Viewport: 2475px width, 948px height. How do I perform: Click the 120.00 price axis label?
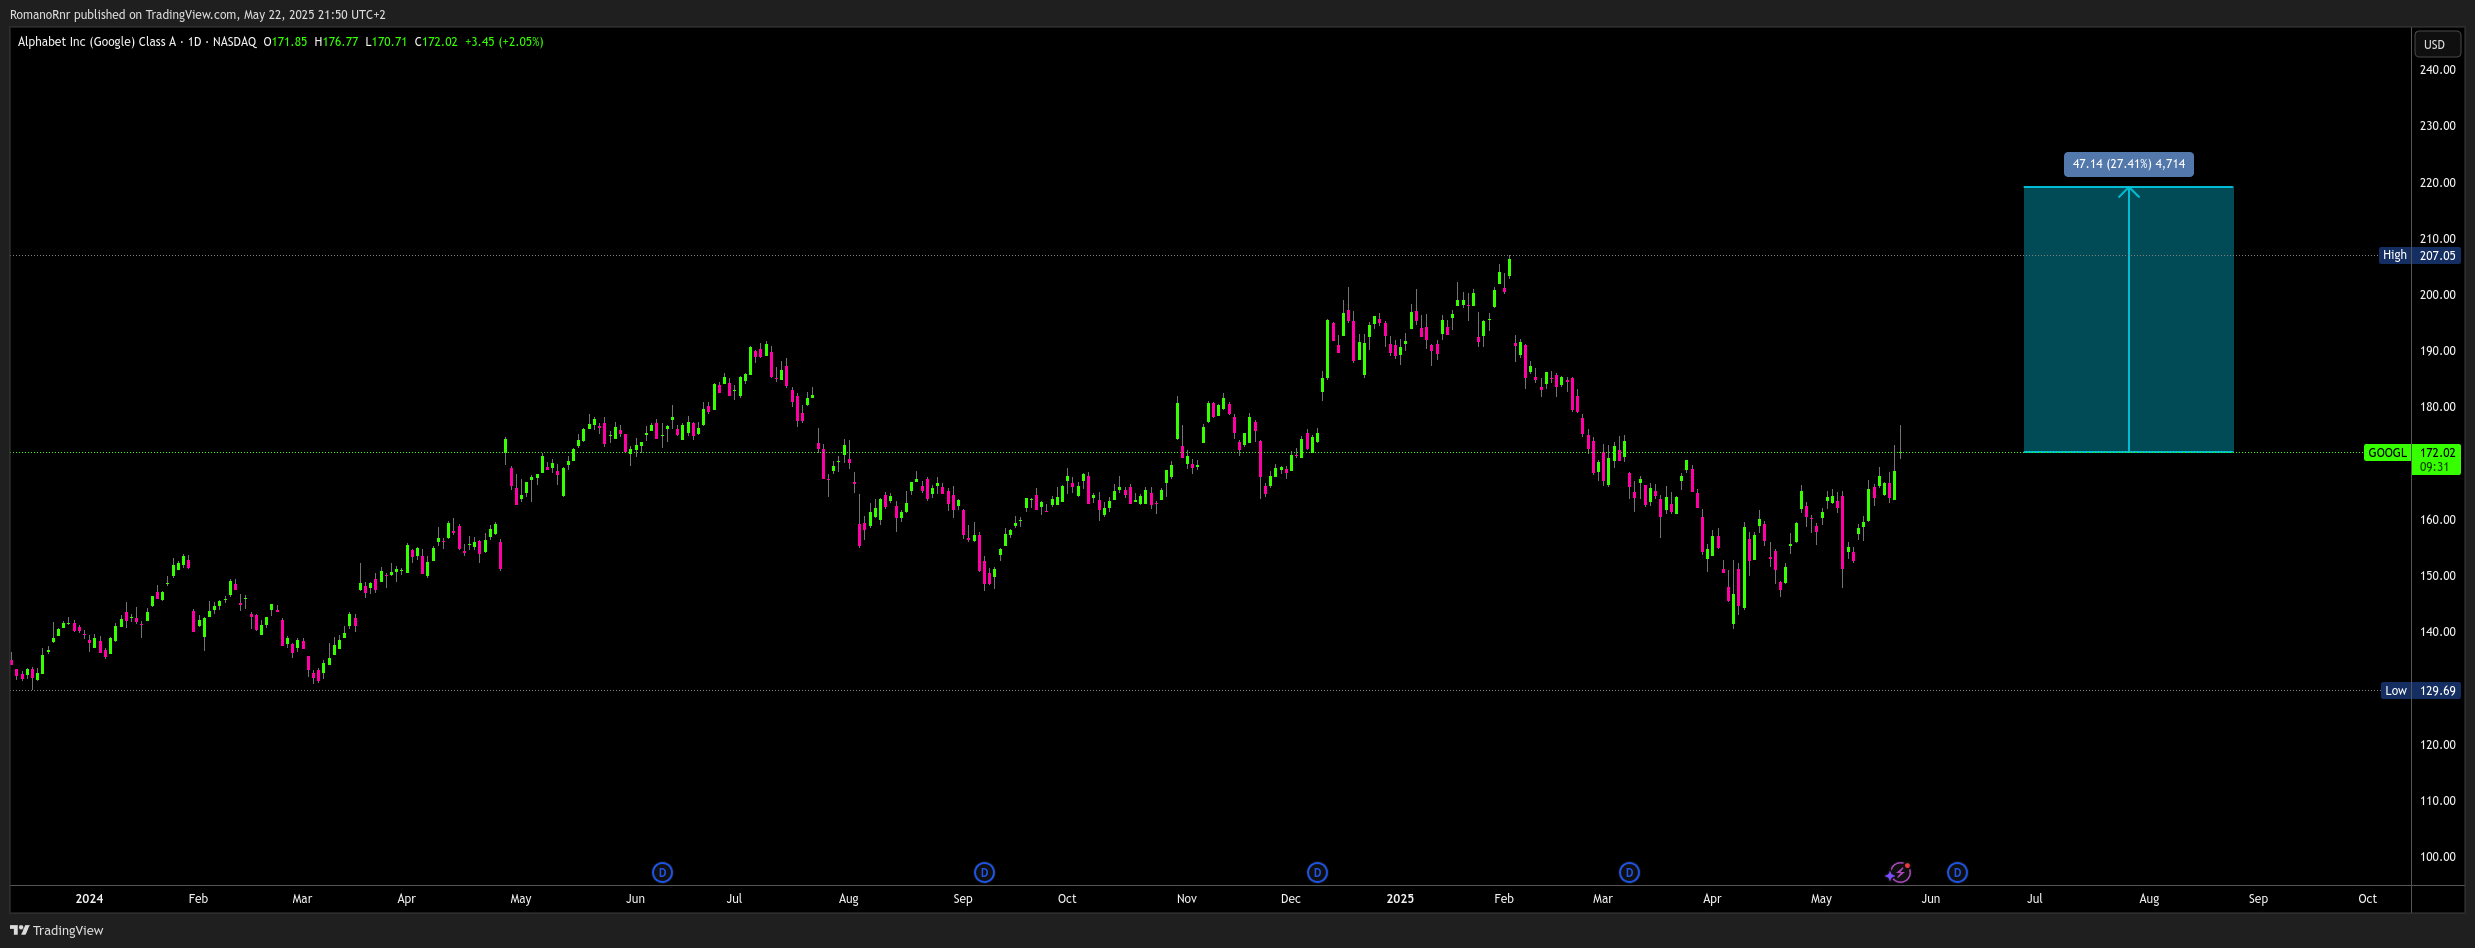(x=2438, y=745)
